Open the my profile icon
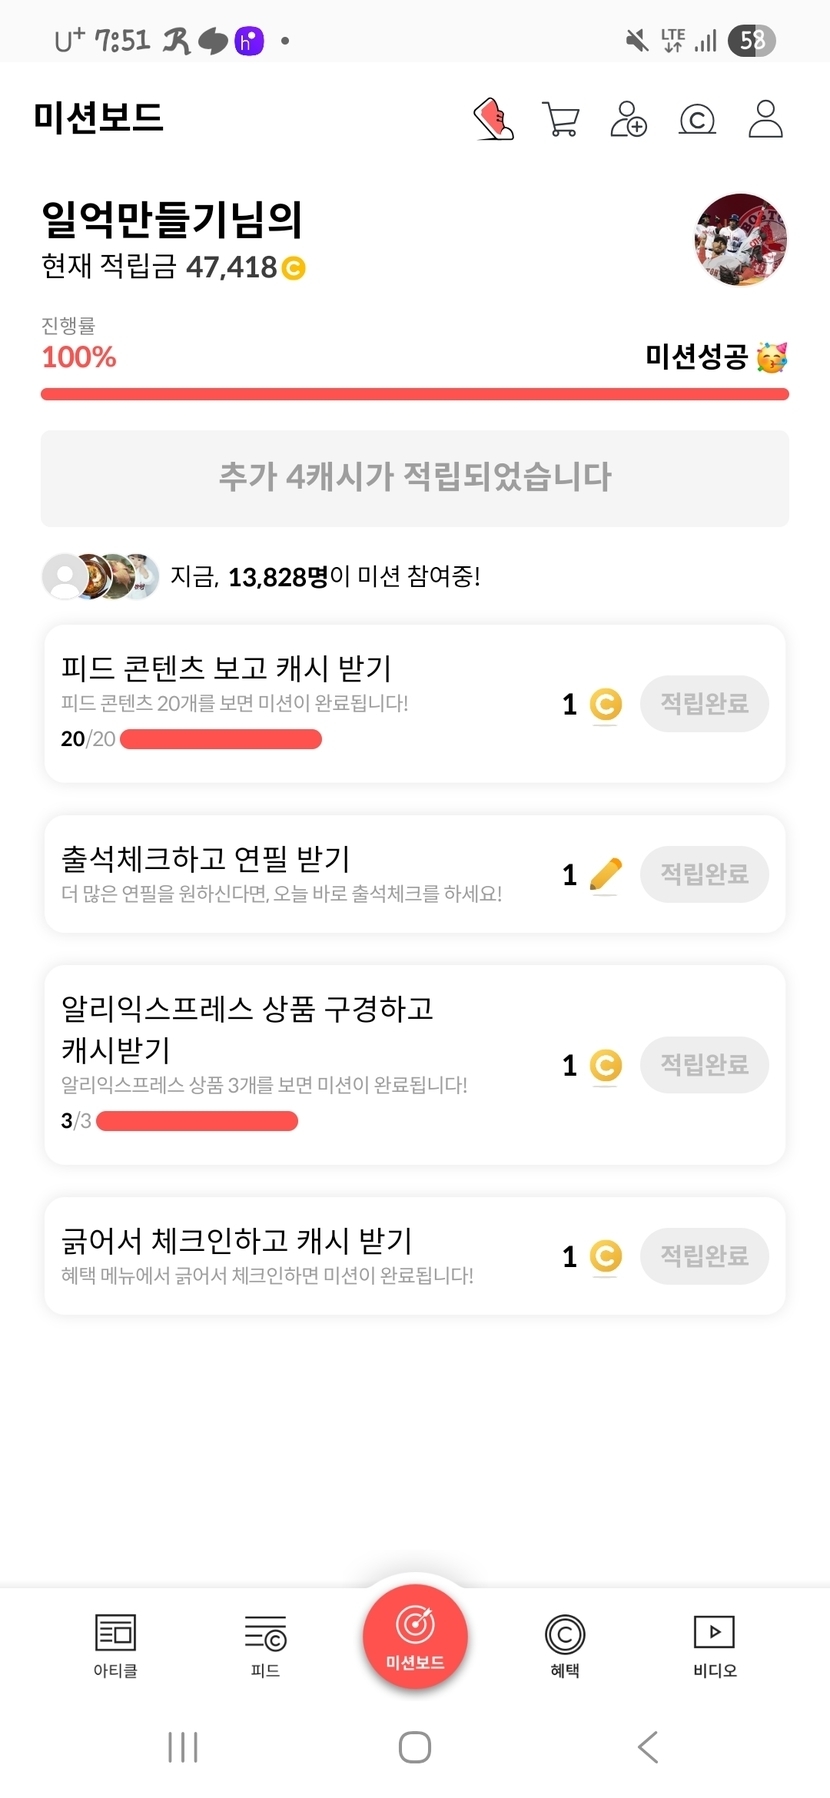The height and width of the screenshot is (1798, 830). [x=765, y=119]
